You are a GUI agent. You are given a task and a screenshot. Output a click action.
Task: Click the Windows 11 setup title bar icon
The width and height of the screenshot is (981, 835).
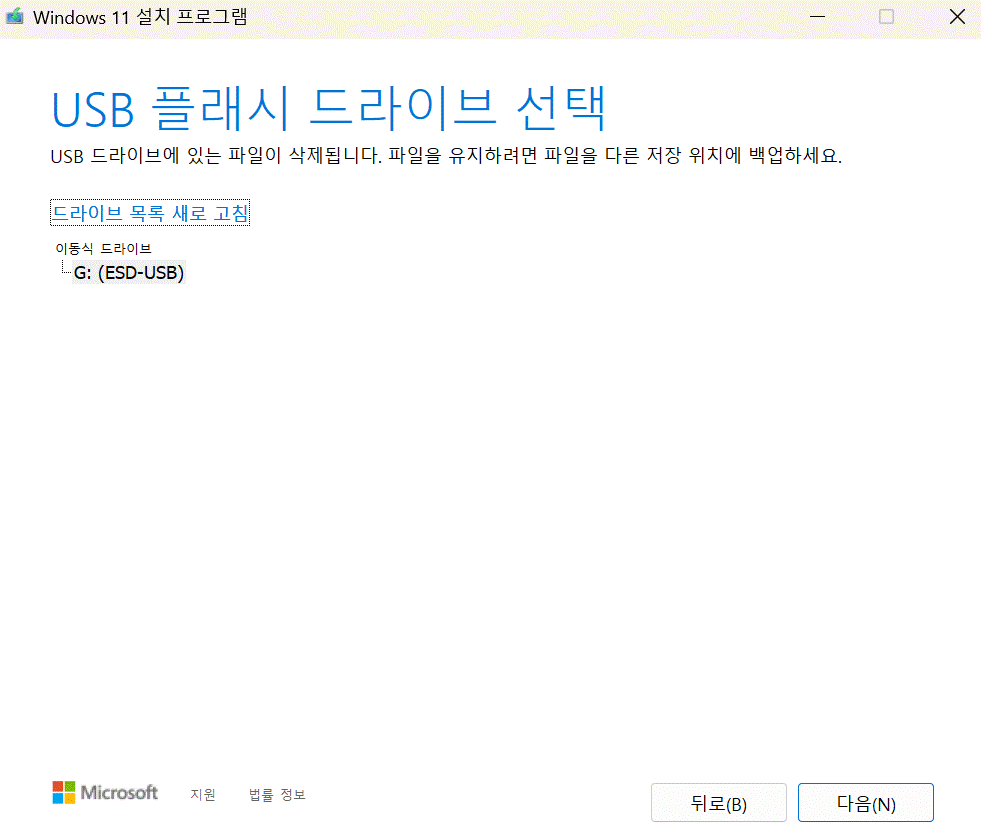(14, 16)
